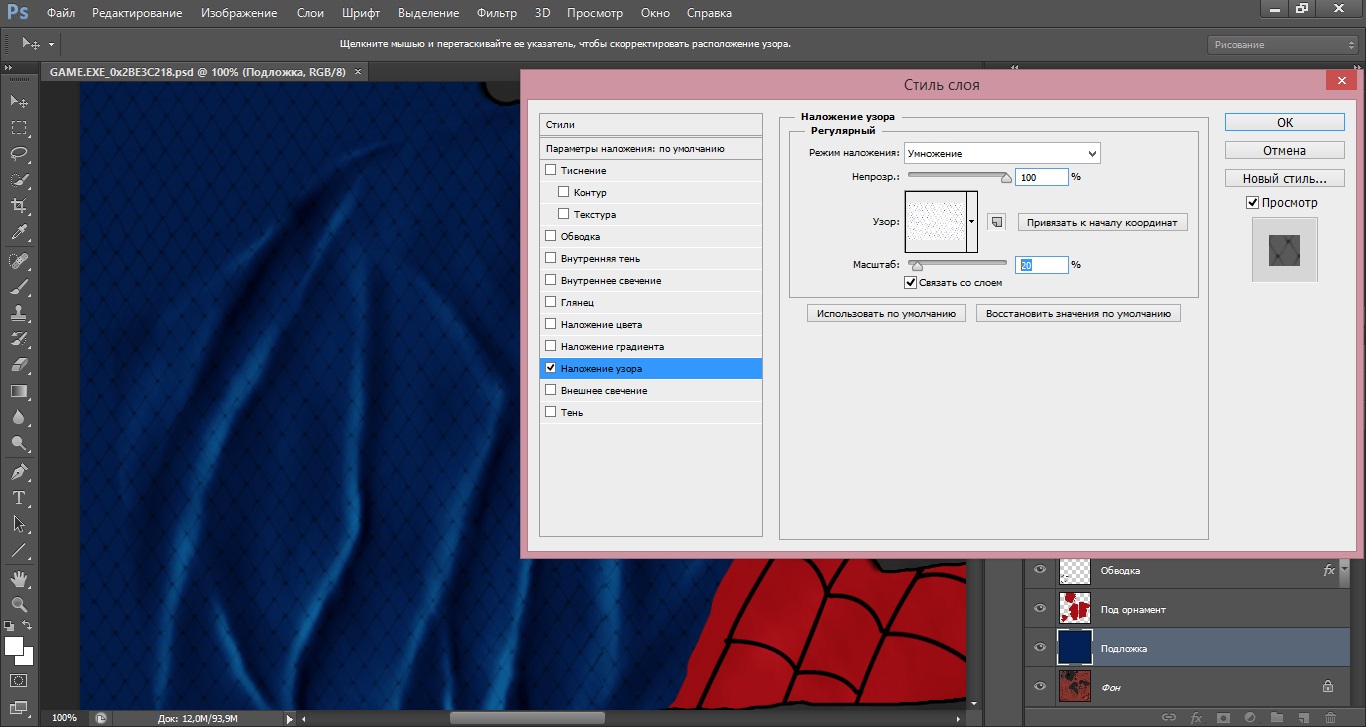1366x727 pixels.
Task: Open the Move tool preset picker arrow
Action: 51,44
